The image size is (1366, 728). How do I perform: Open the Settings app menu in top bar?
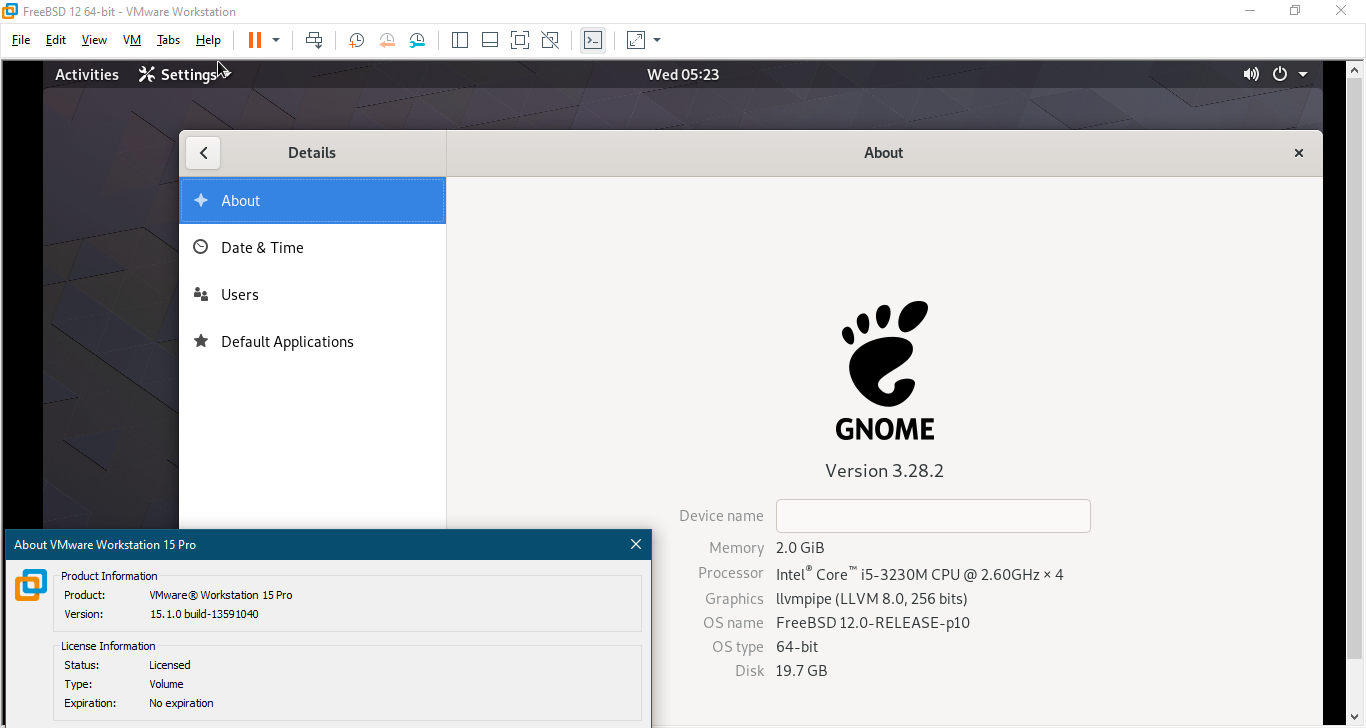(184, 74)
